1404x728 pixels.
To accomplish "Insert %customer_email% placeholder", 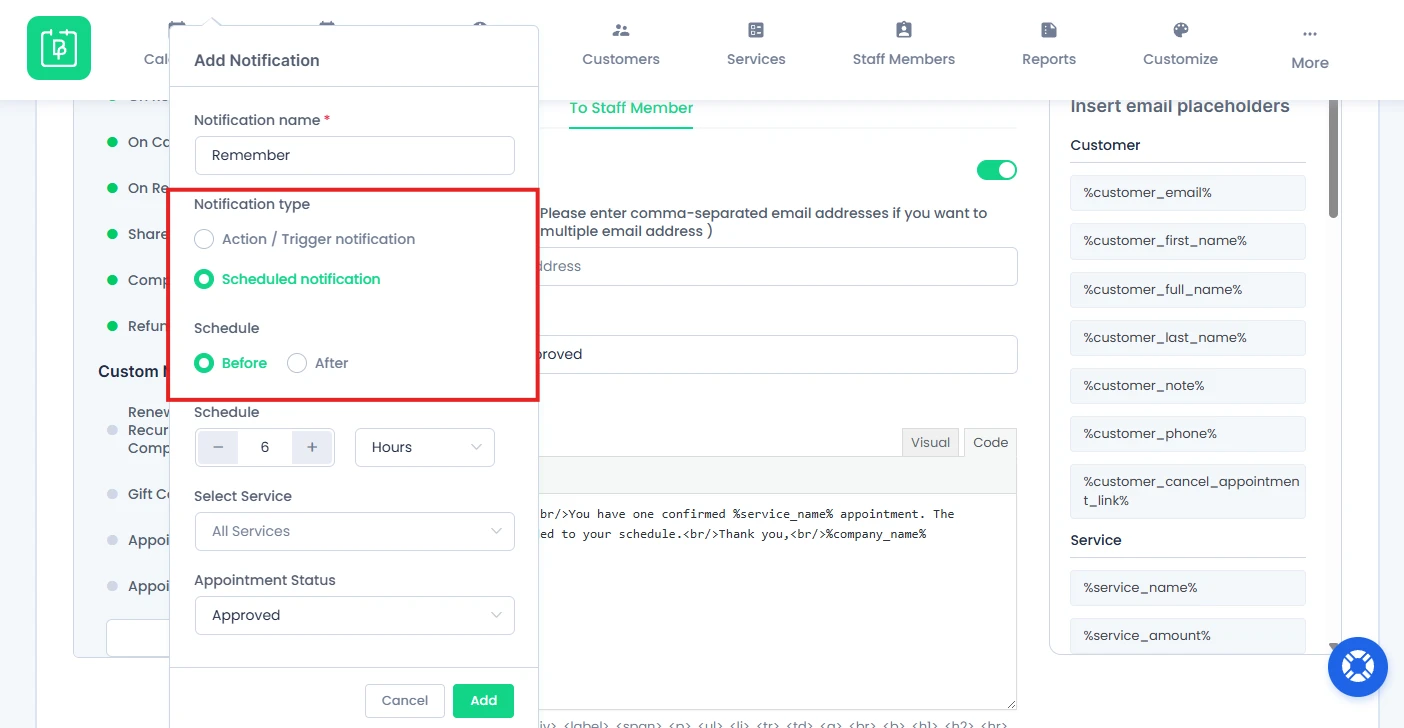I will (1188, 193).
